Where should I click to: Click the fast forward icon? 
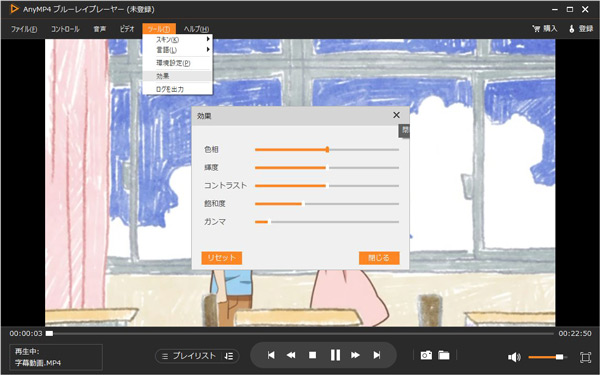click(x=355, y=355)
